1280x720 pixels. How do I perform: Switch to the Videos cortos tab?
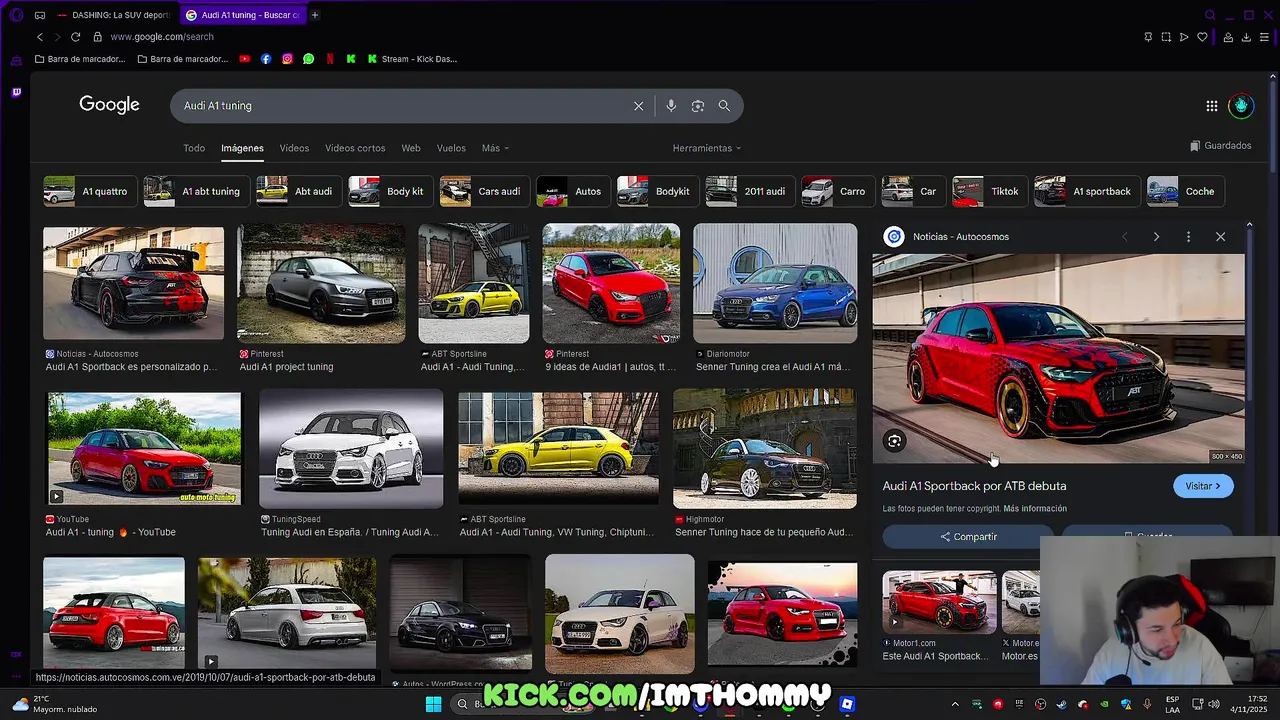(x=355, y=148)
